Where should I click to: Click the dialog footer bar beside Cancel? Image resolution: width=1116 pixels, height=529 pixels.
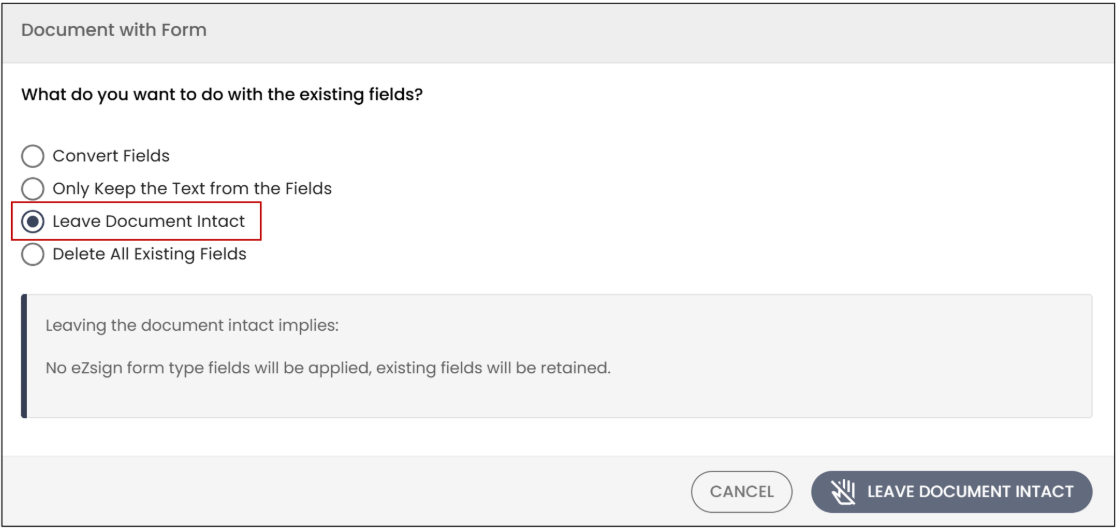click(x=342, y=492)
